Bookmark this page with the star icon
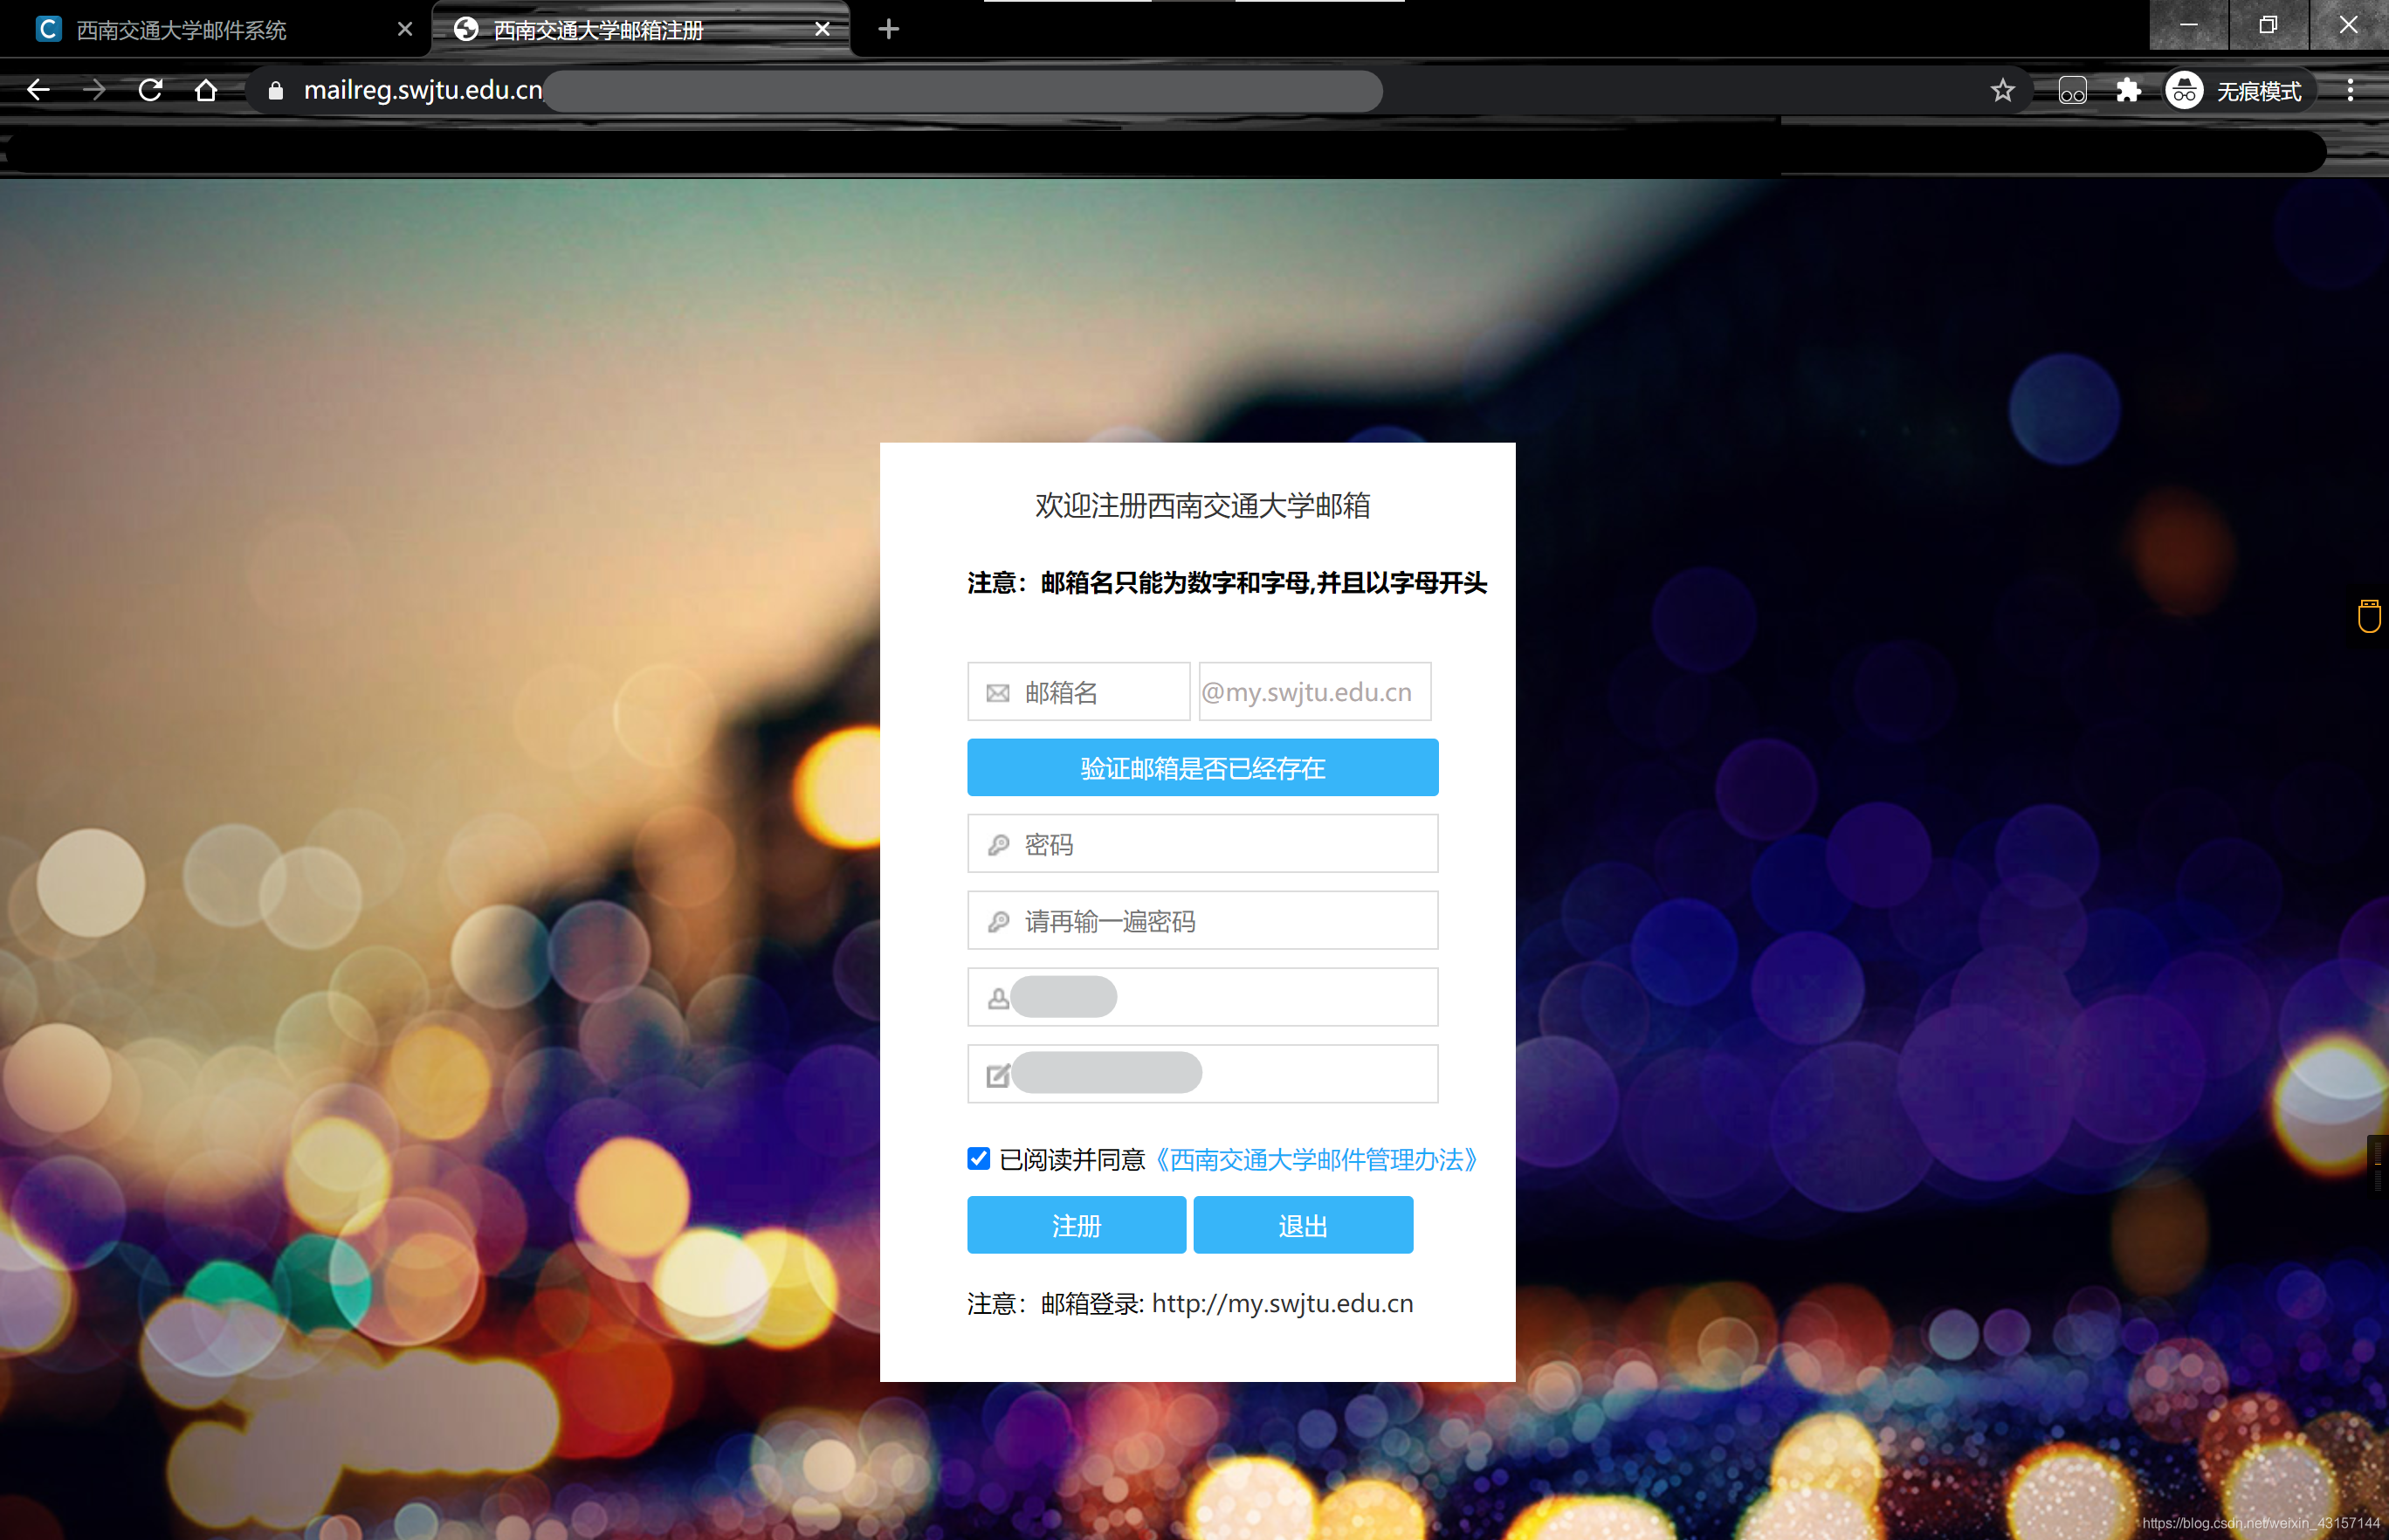 click(2002, 91)
